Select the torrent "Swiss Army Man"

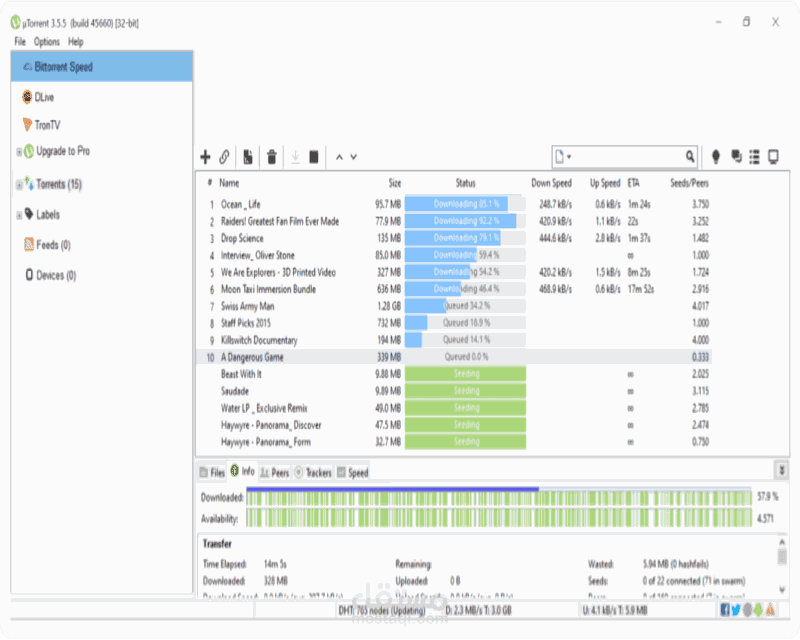coord(454,306)
